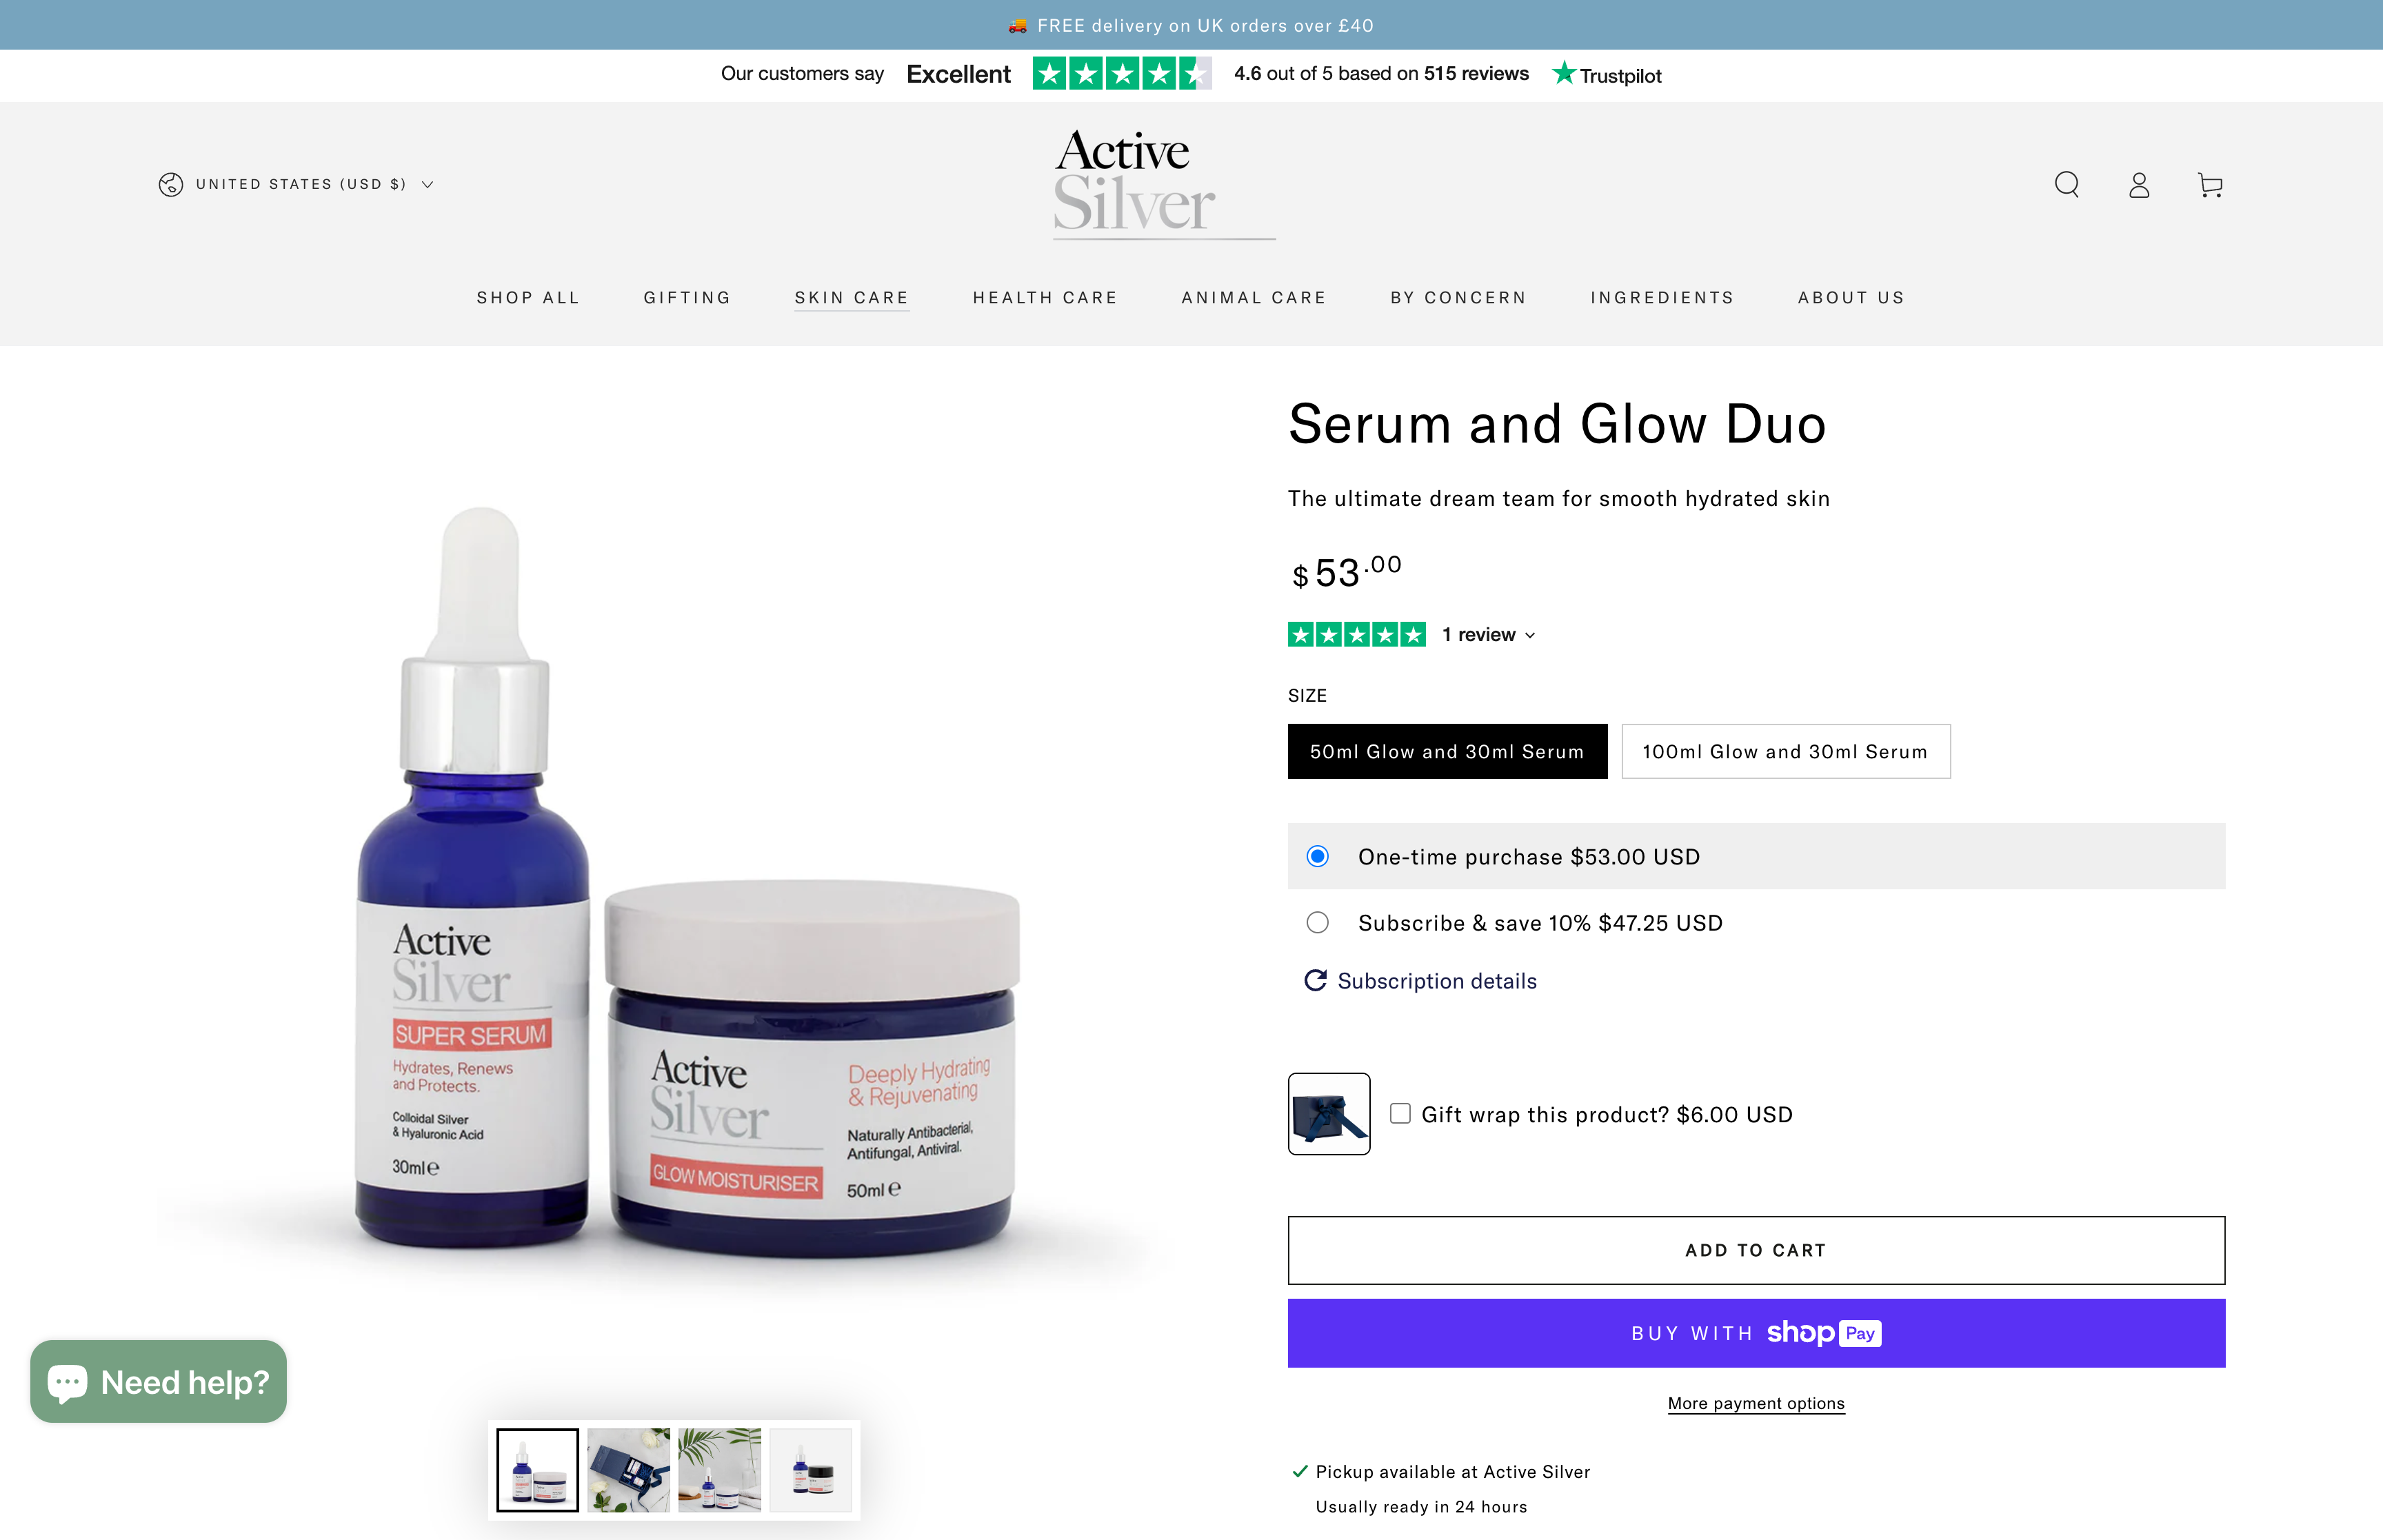The image size is (2383, 1540).
Task: Add product to cart
Action: [x=1755, y=1250]
